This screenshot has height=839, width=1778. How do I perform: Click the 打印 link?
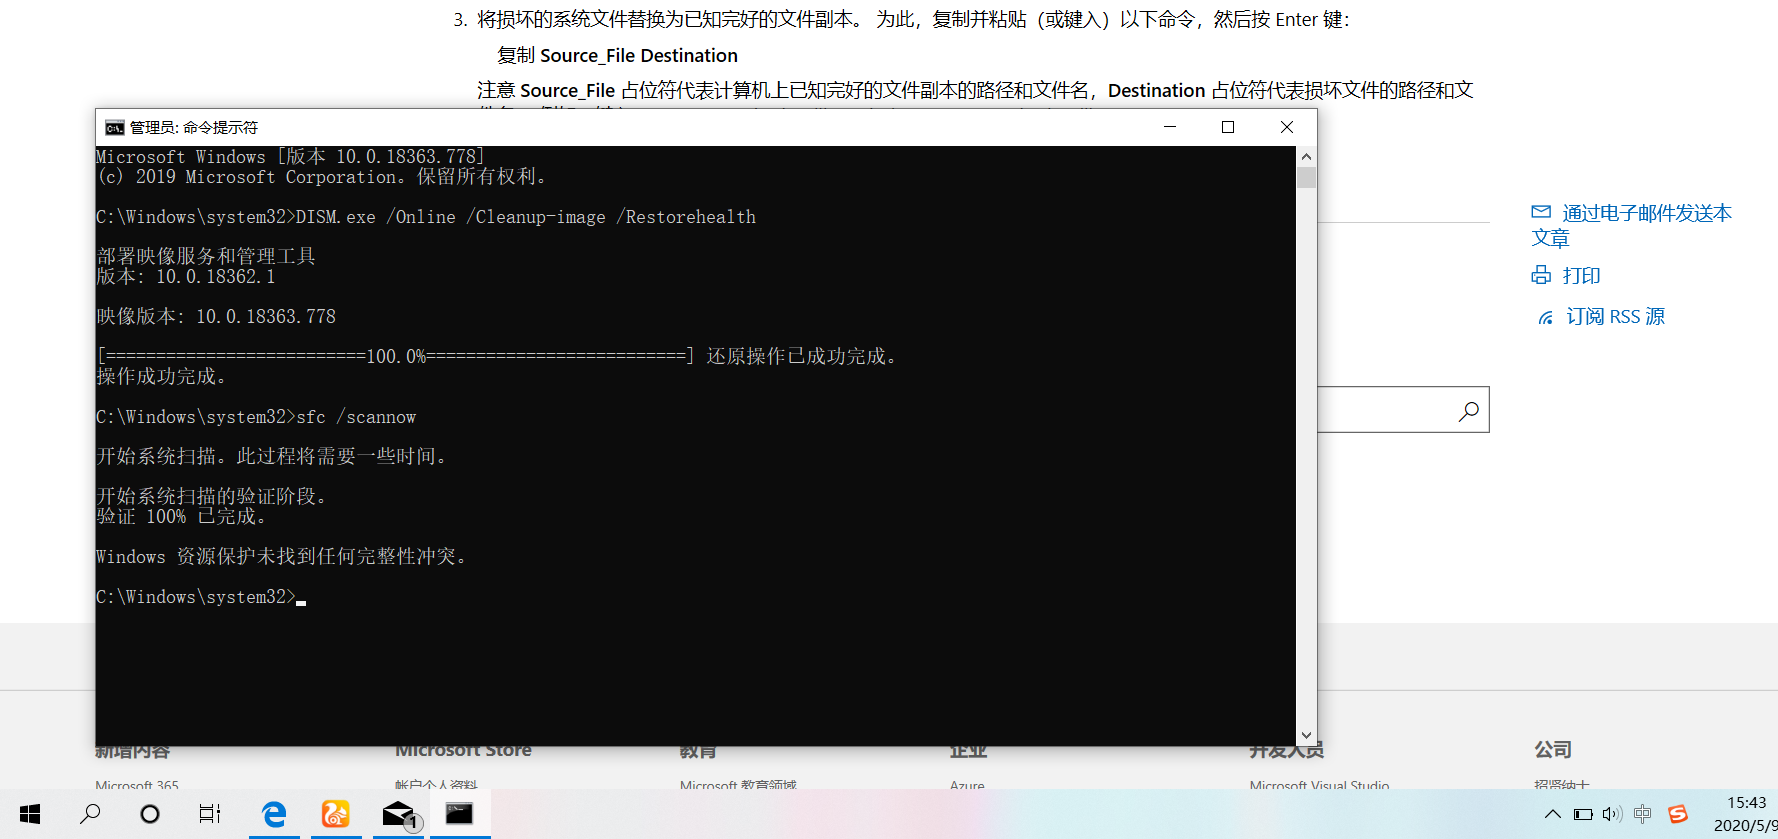click(1581, 275)
